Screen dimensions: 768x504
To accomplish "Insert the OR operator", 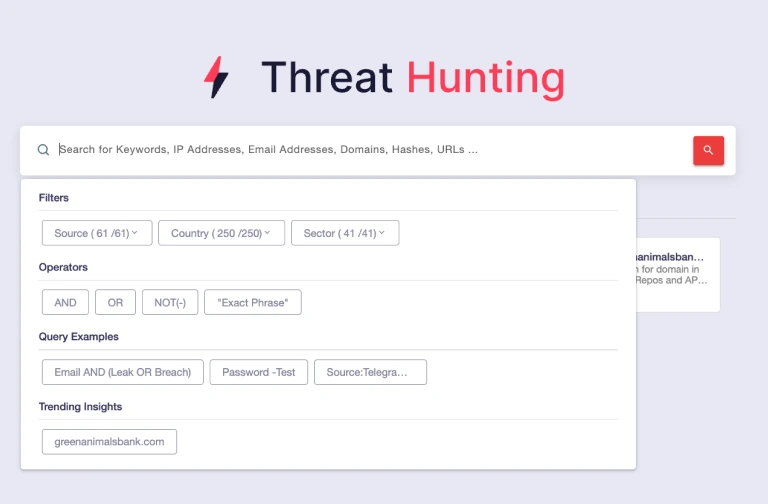I will [115, 303].
